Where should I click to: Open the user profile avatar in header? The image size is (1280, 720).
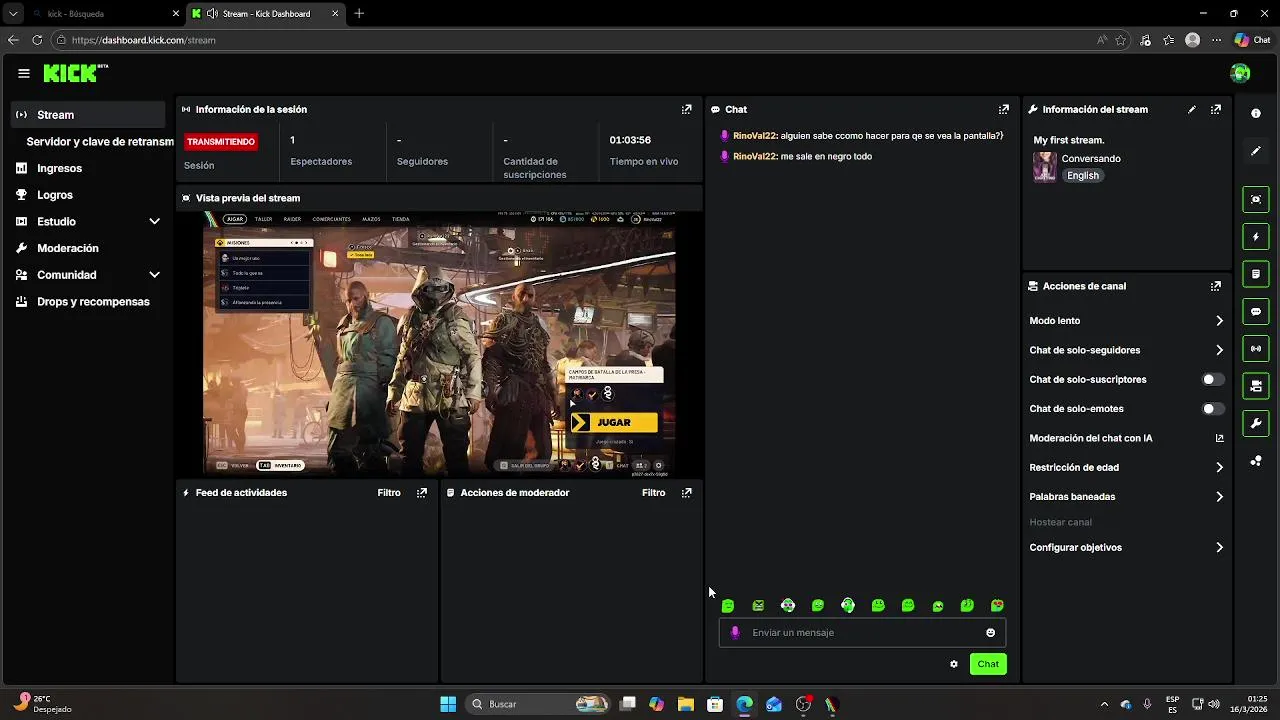click(x=1240, y=73)
